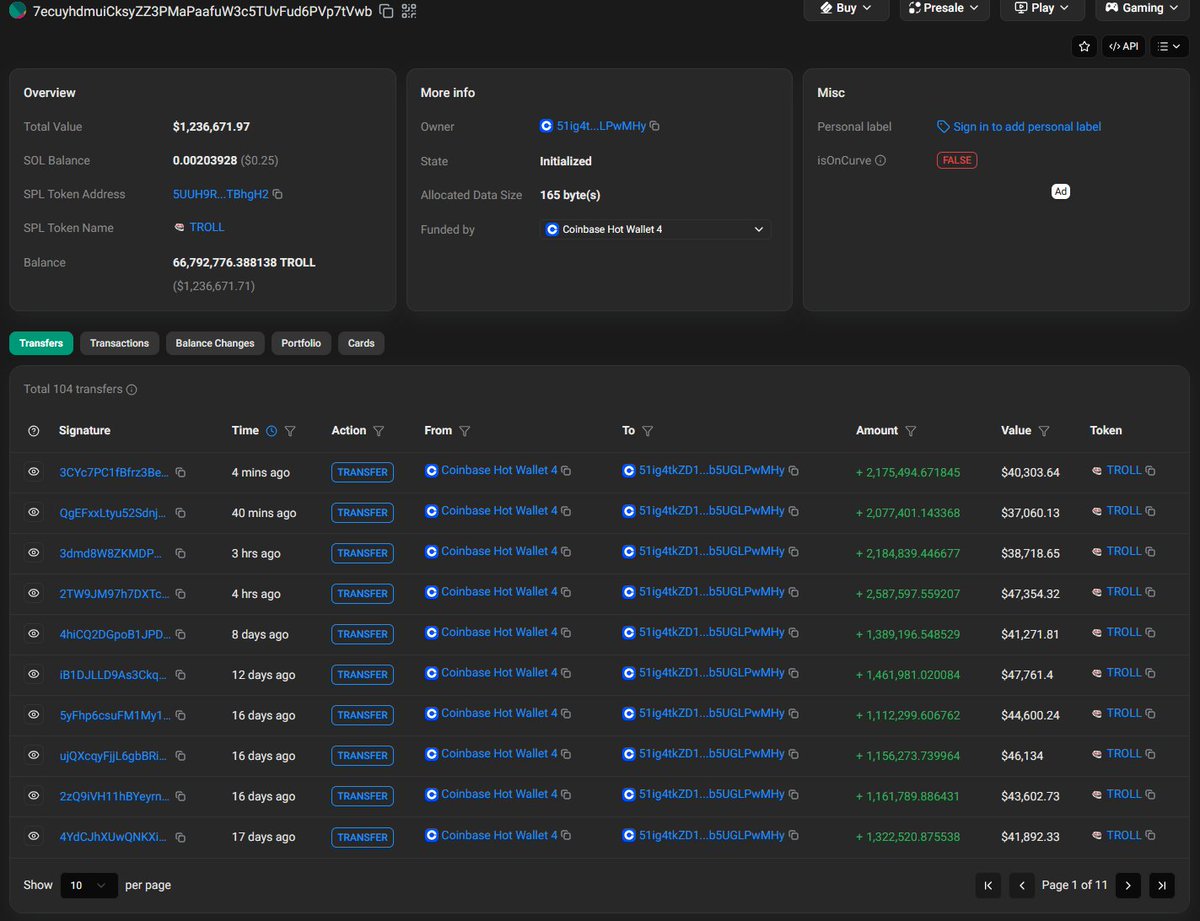
Task: Expand the Presale dropdown menu
Action: pyautogui.click(x=945, y=8)
